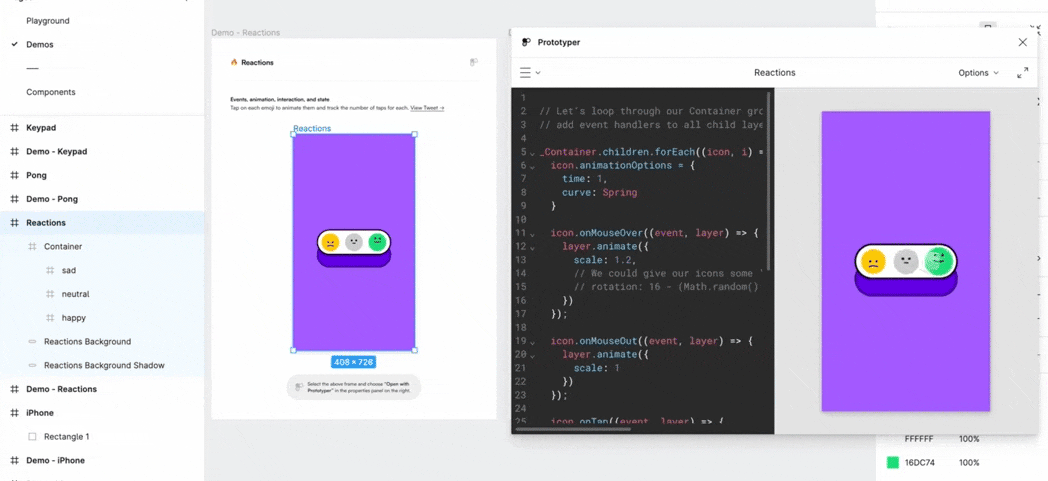The image size is (1048, 481).
Task: Select the frame icon beside Keypad layer
Action: coord(14,128)
